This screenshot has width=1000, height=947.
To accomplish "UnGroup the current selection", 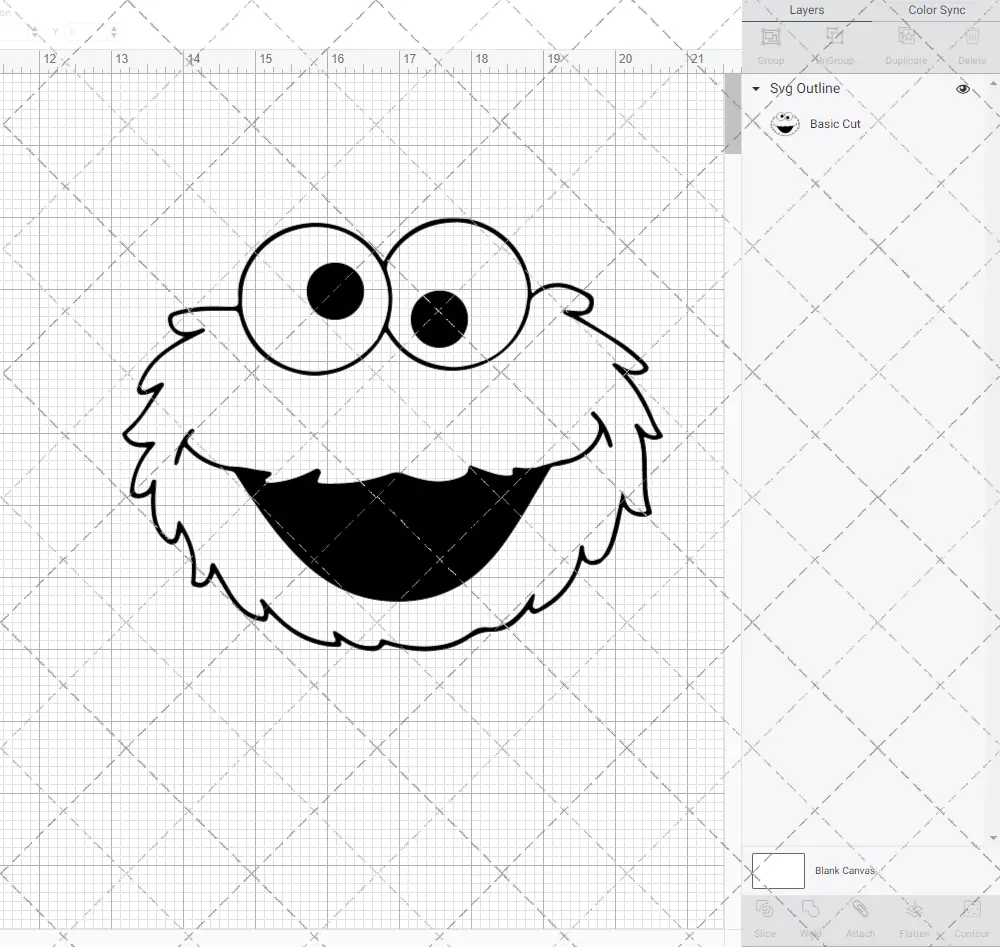I will pyautogui.click(x=834, y=43).
